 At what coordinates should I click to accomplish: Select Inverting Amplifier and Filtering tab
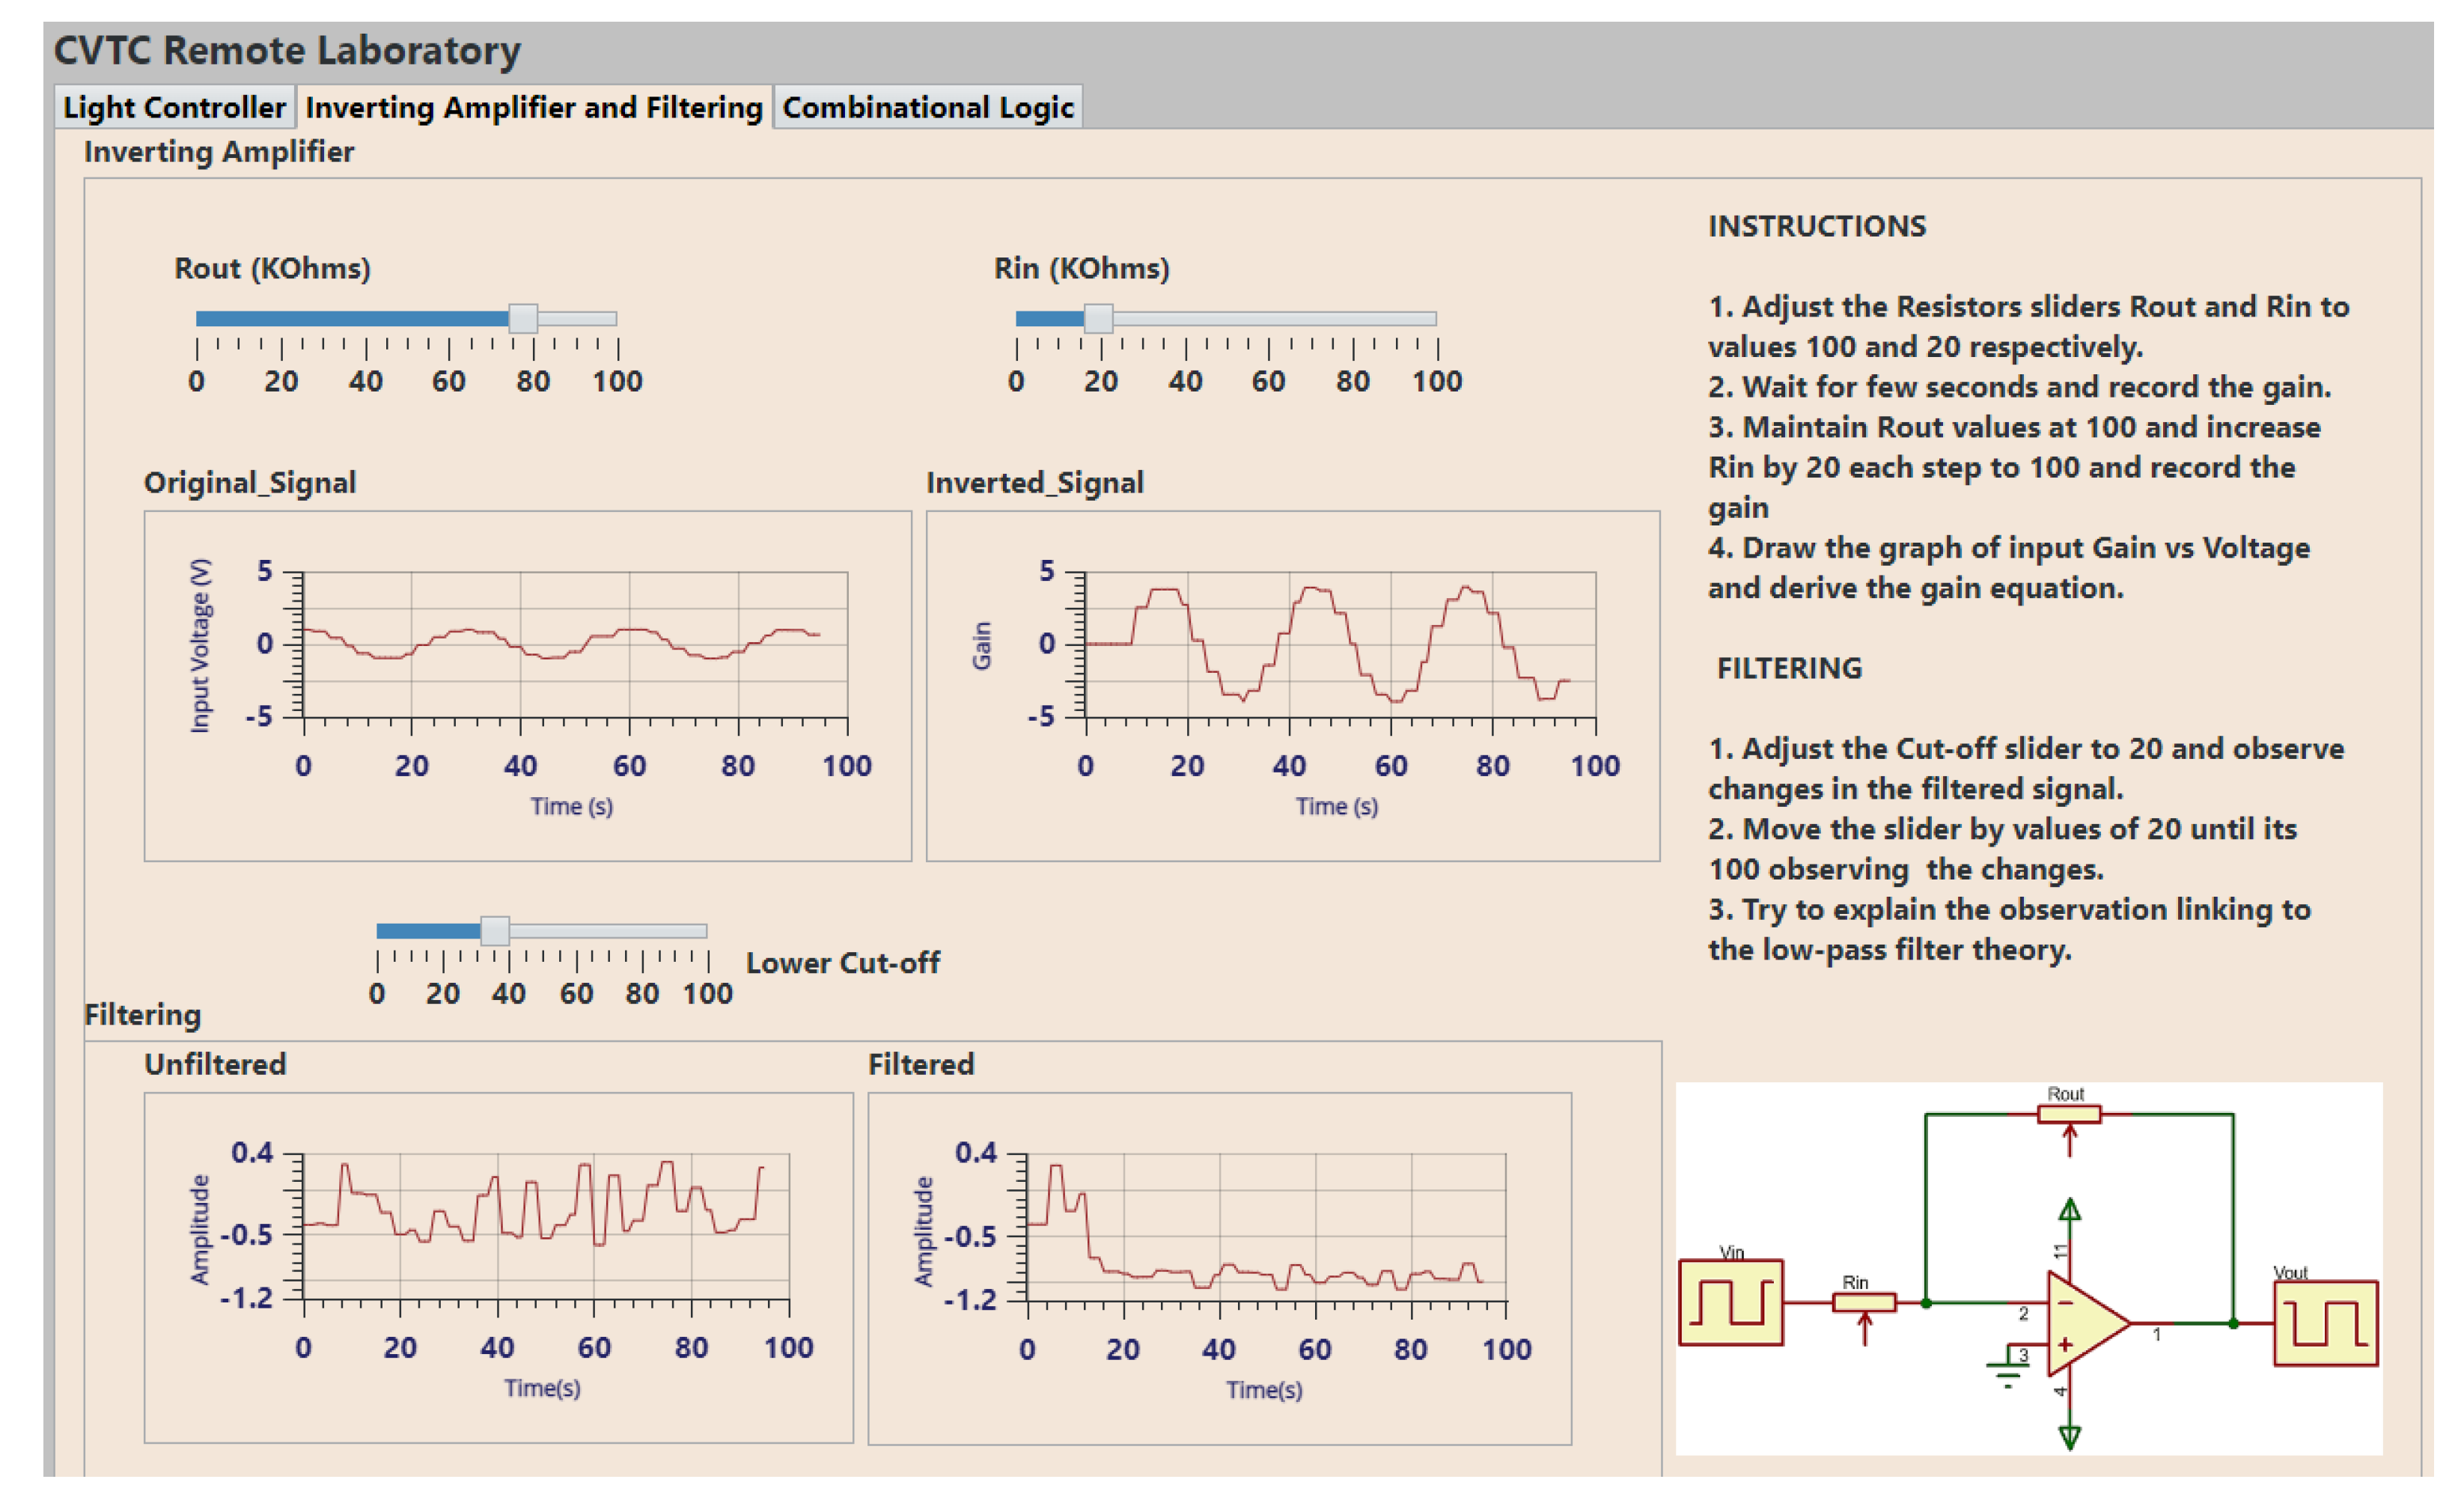click(x=533, y=107)
